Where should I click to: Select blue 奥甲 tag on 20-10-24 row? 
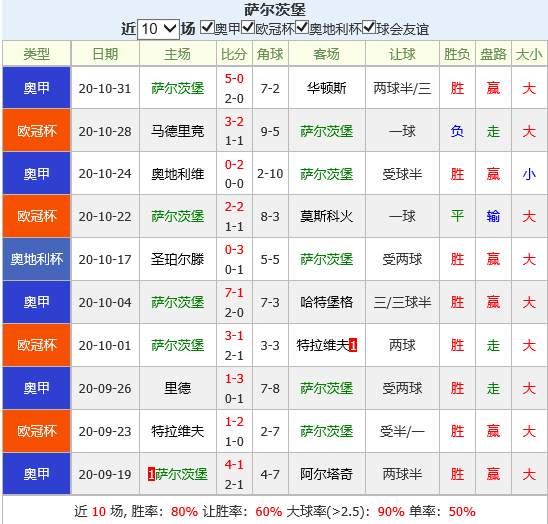point(37,173)
